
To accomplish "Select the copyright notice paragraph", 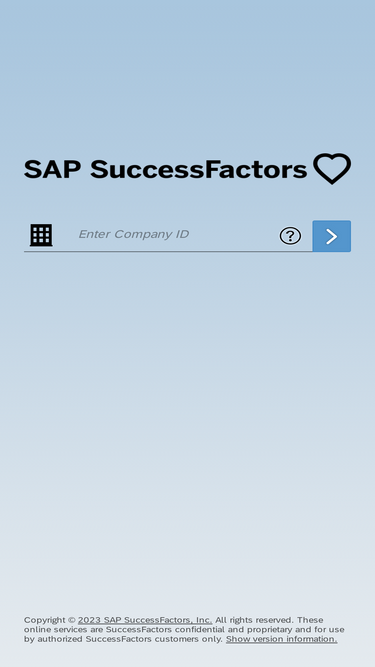I will pos(184,630).
